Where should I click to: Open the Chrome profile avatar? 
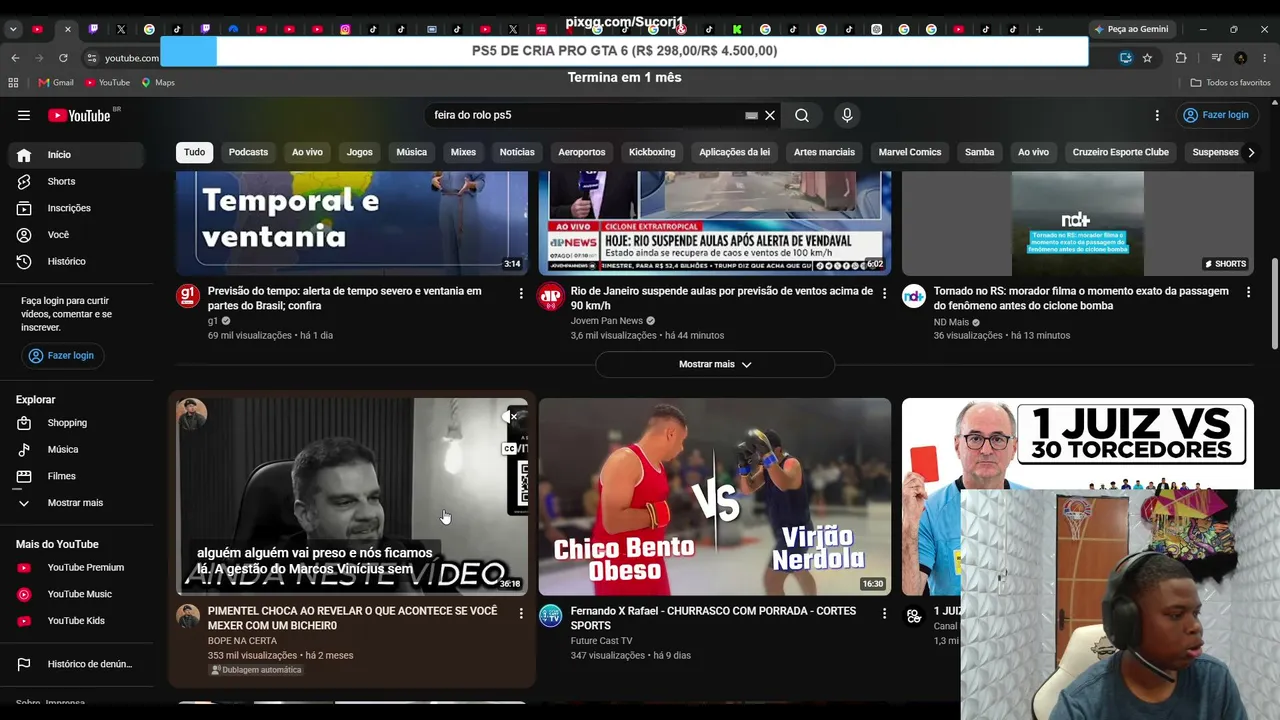1241,58
